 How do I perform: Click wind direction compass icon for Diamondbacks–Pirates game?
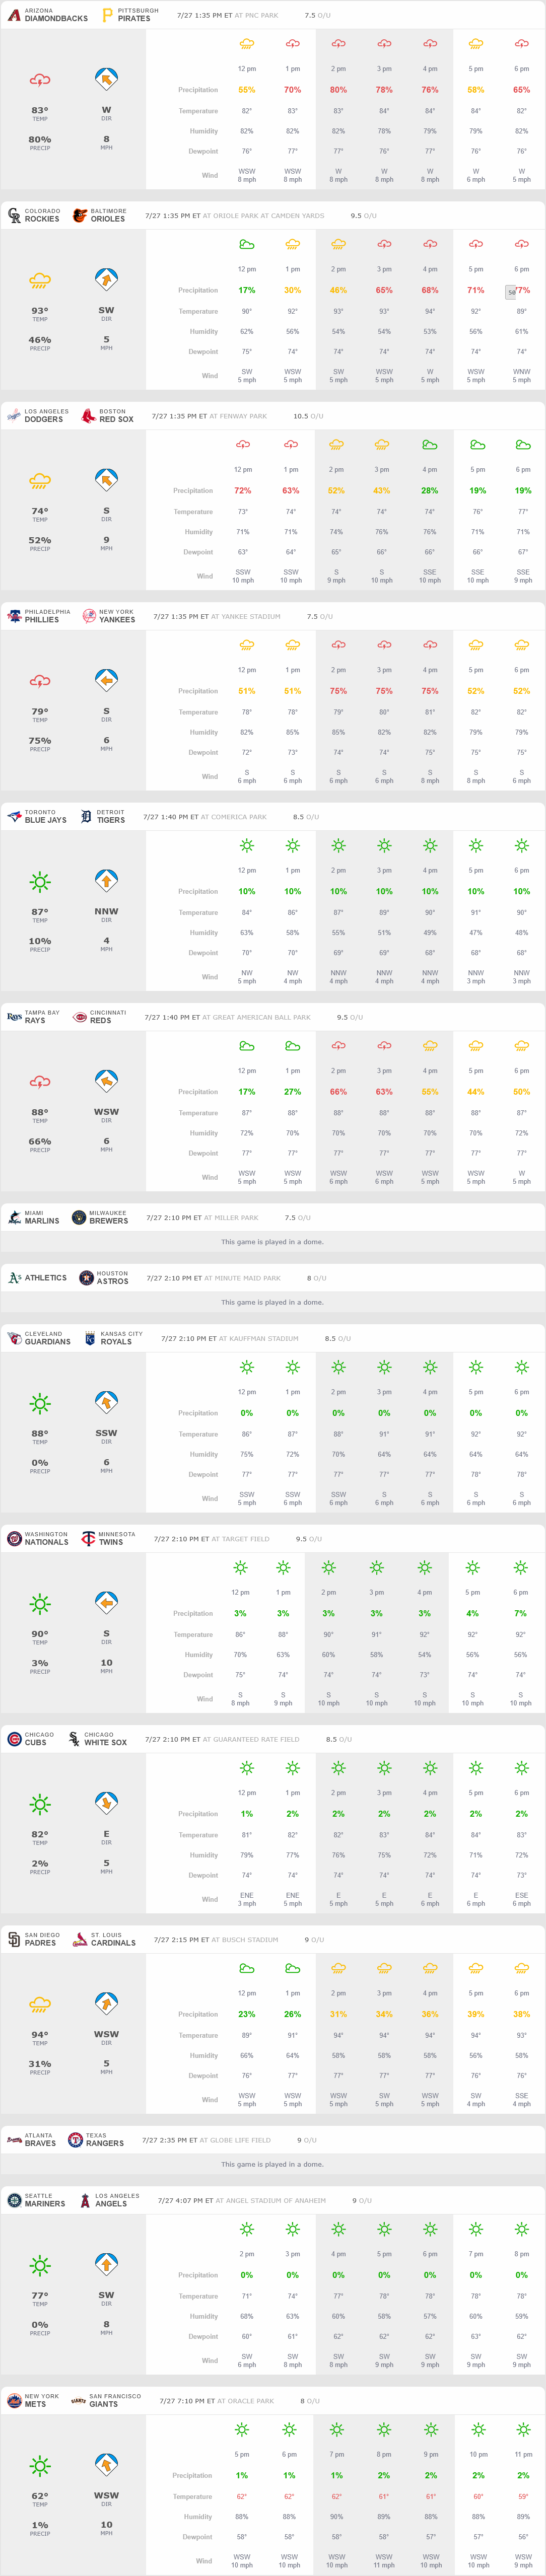click(x=106, y=79)
